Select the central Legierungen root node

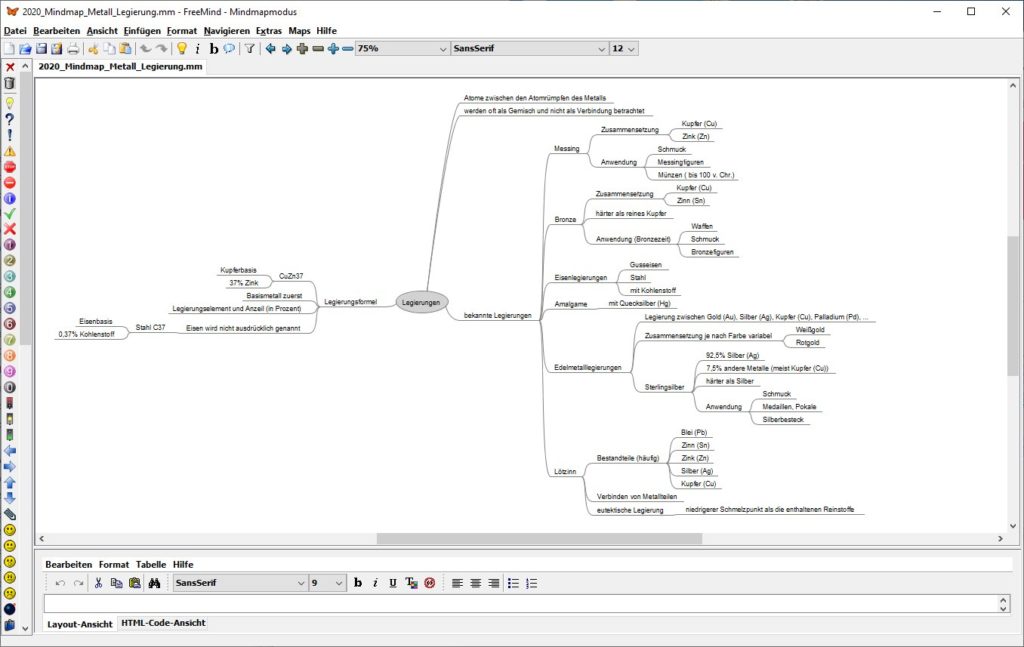(421, 302)
